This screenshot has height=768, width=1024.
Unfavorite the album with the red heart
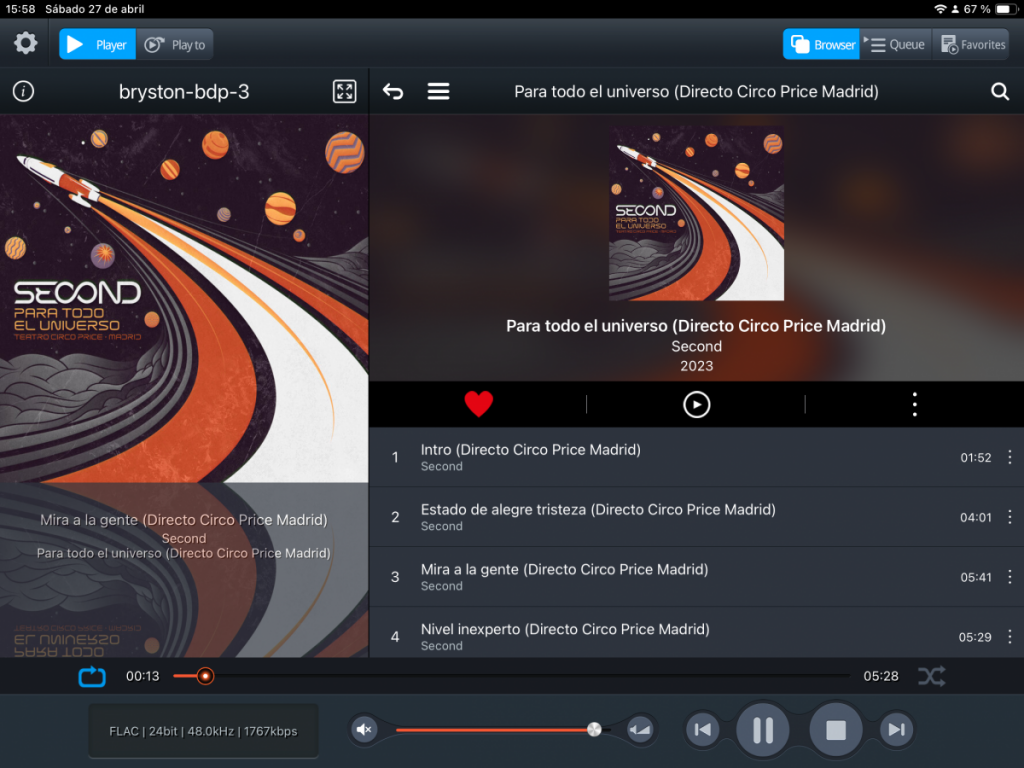[479, 404]
